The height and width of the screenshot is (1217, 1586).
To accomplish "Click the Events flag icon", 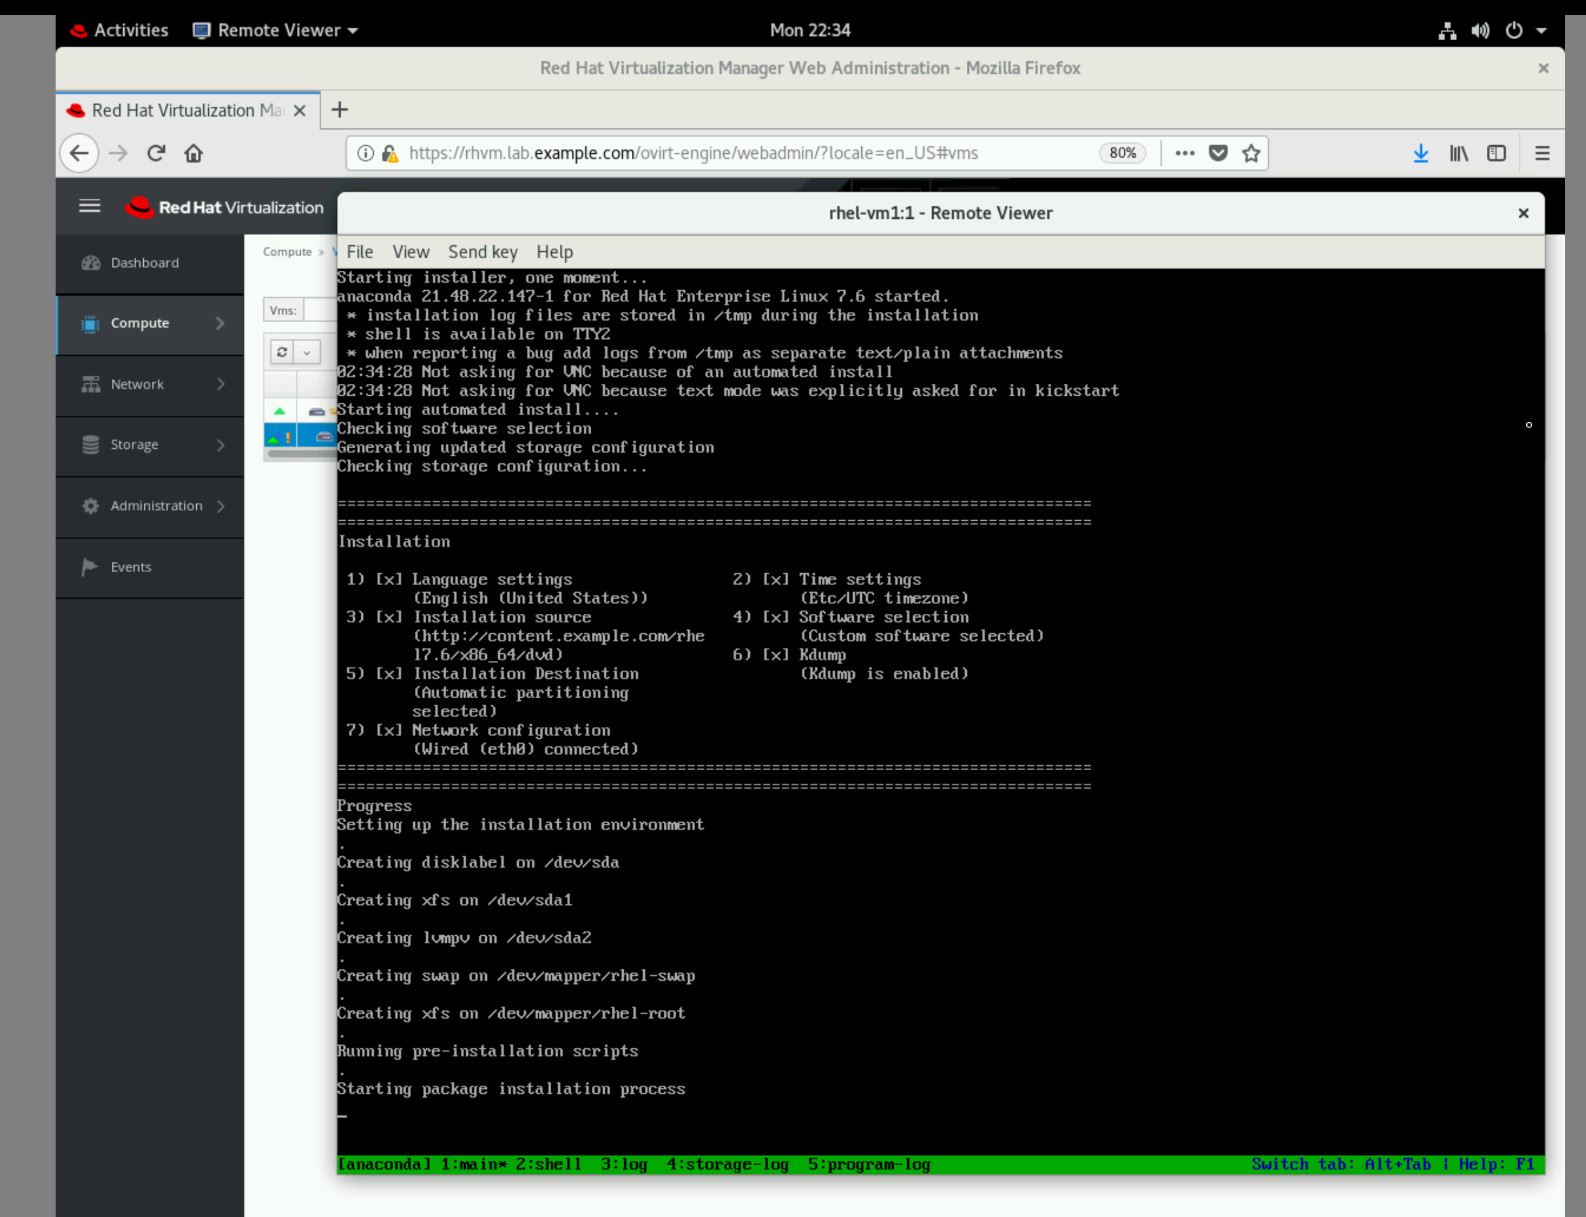I will [x=90, y=567].
